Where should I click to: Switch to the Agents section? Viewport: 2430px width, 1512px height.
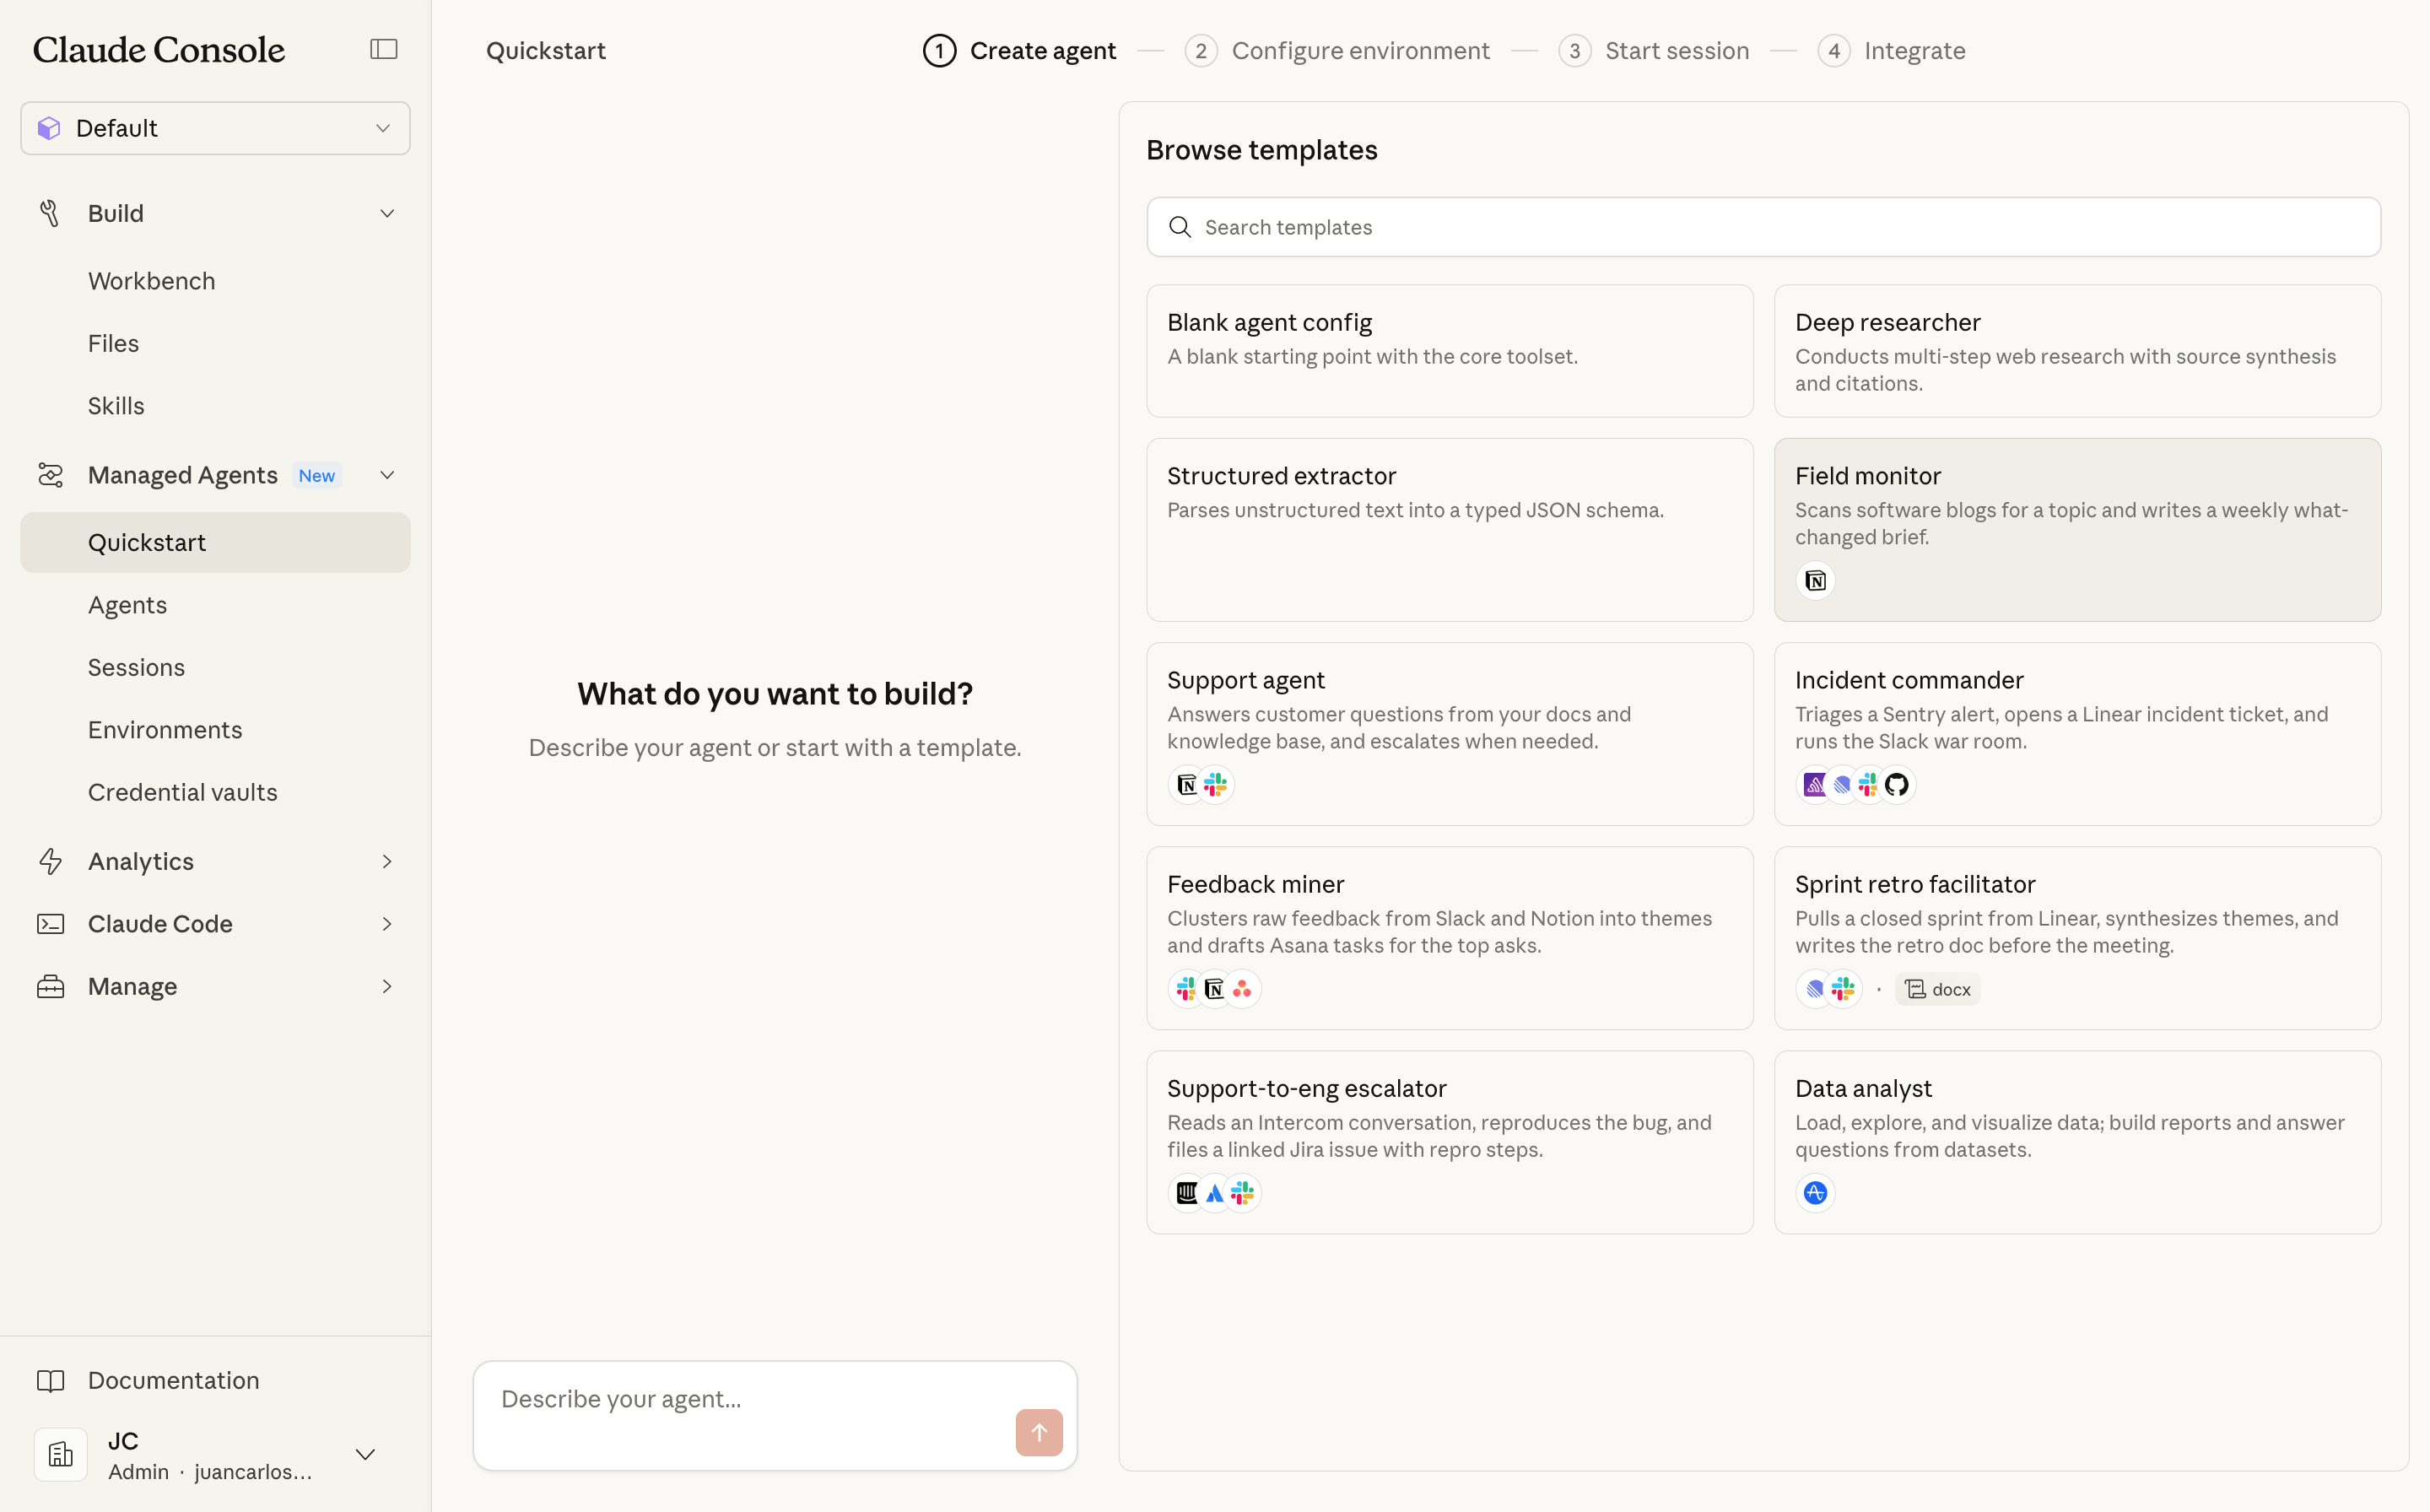[127, 605]
